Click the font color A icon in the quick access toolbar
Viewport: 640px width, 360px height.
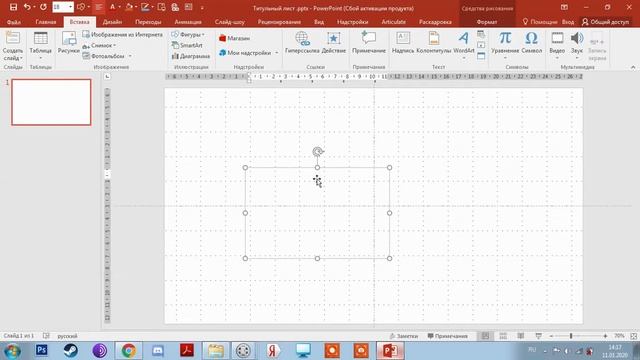point(113,7)
